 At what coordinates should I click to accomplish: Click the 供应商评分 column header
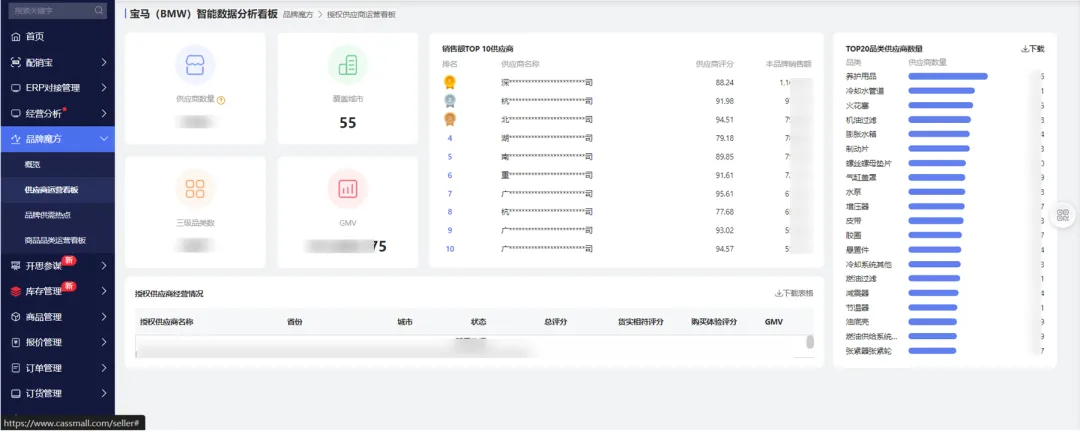(x=714, y=64)
